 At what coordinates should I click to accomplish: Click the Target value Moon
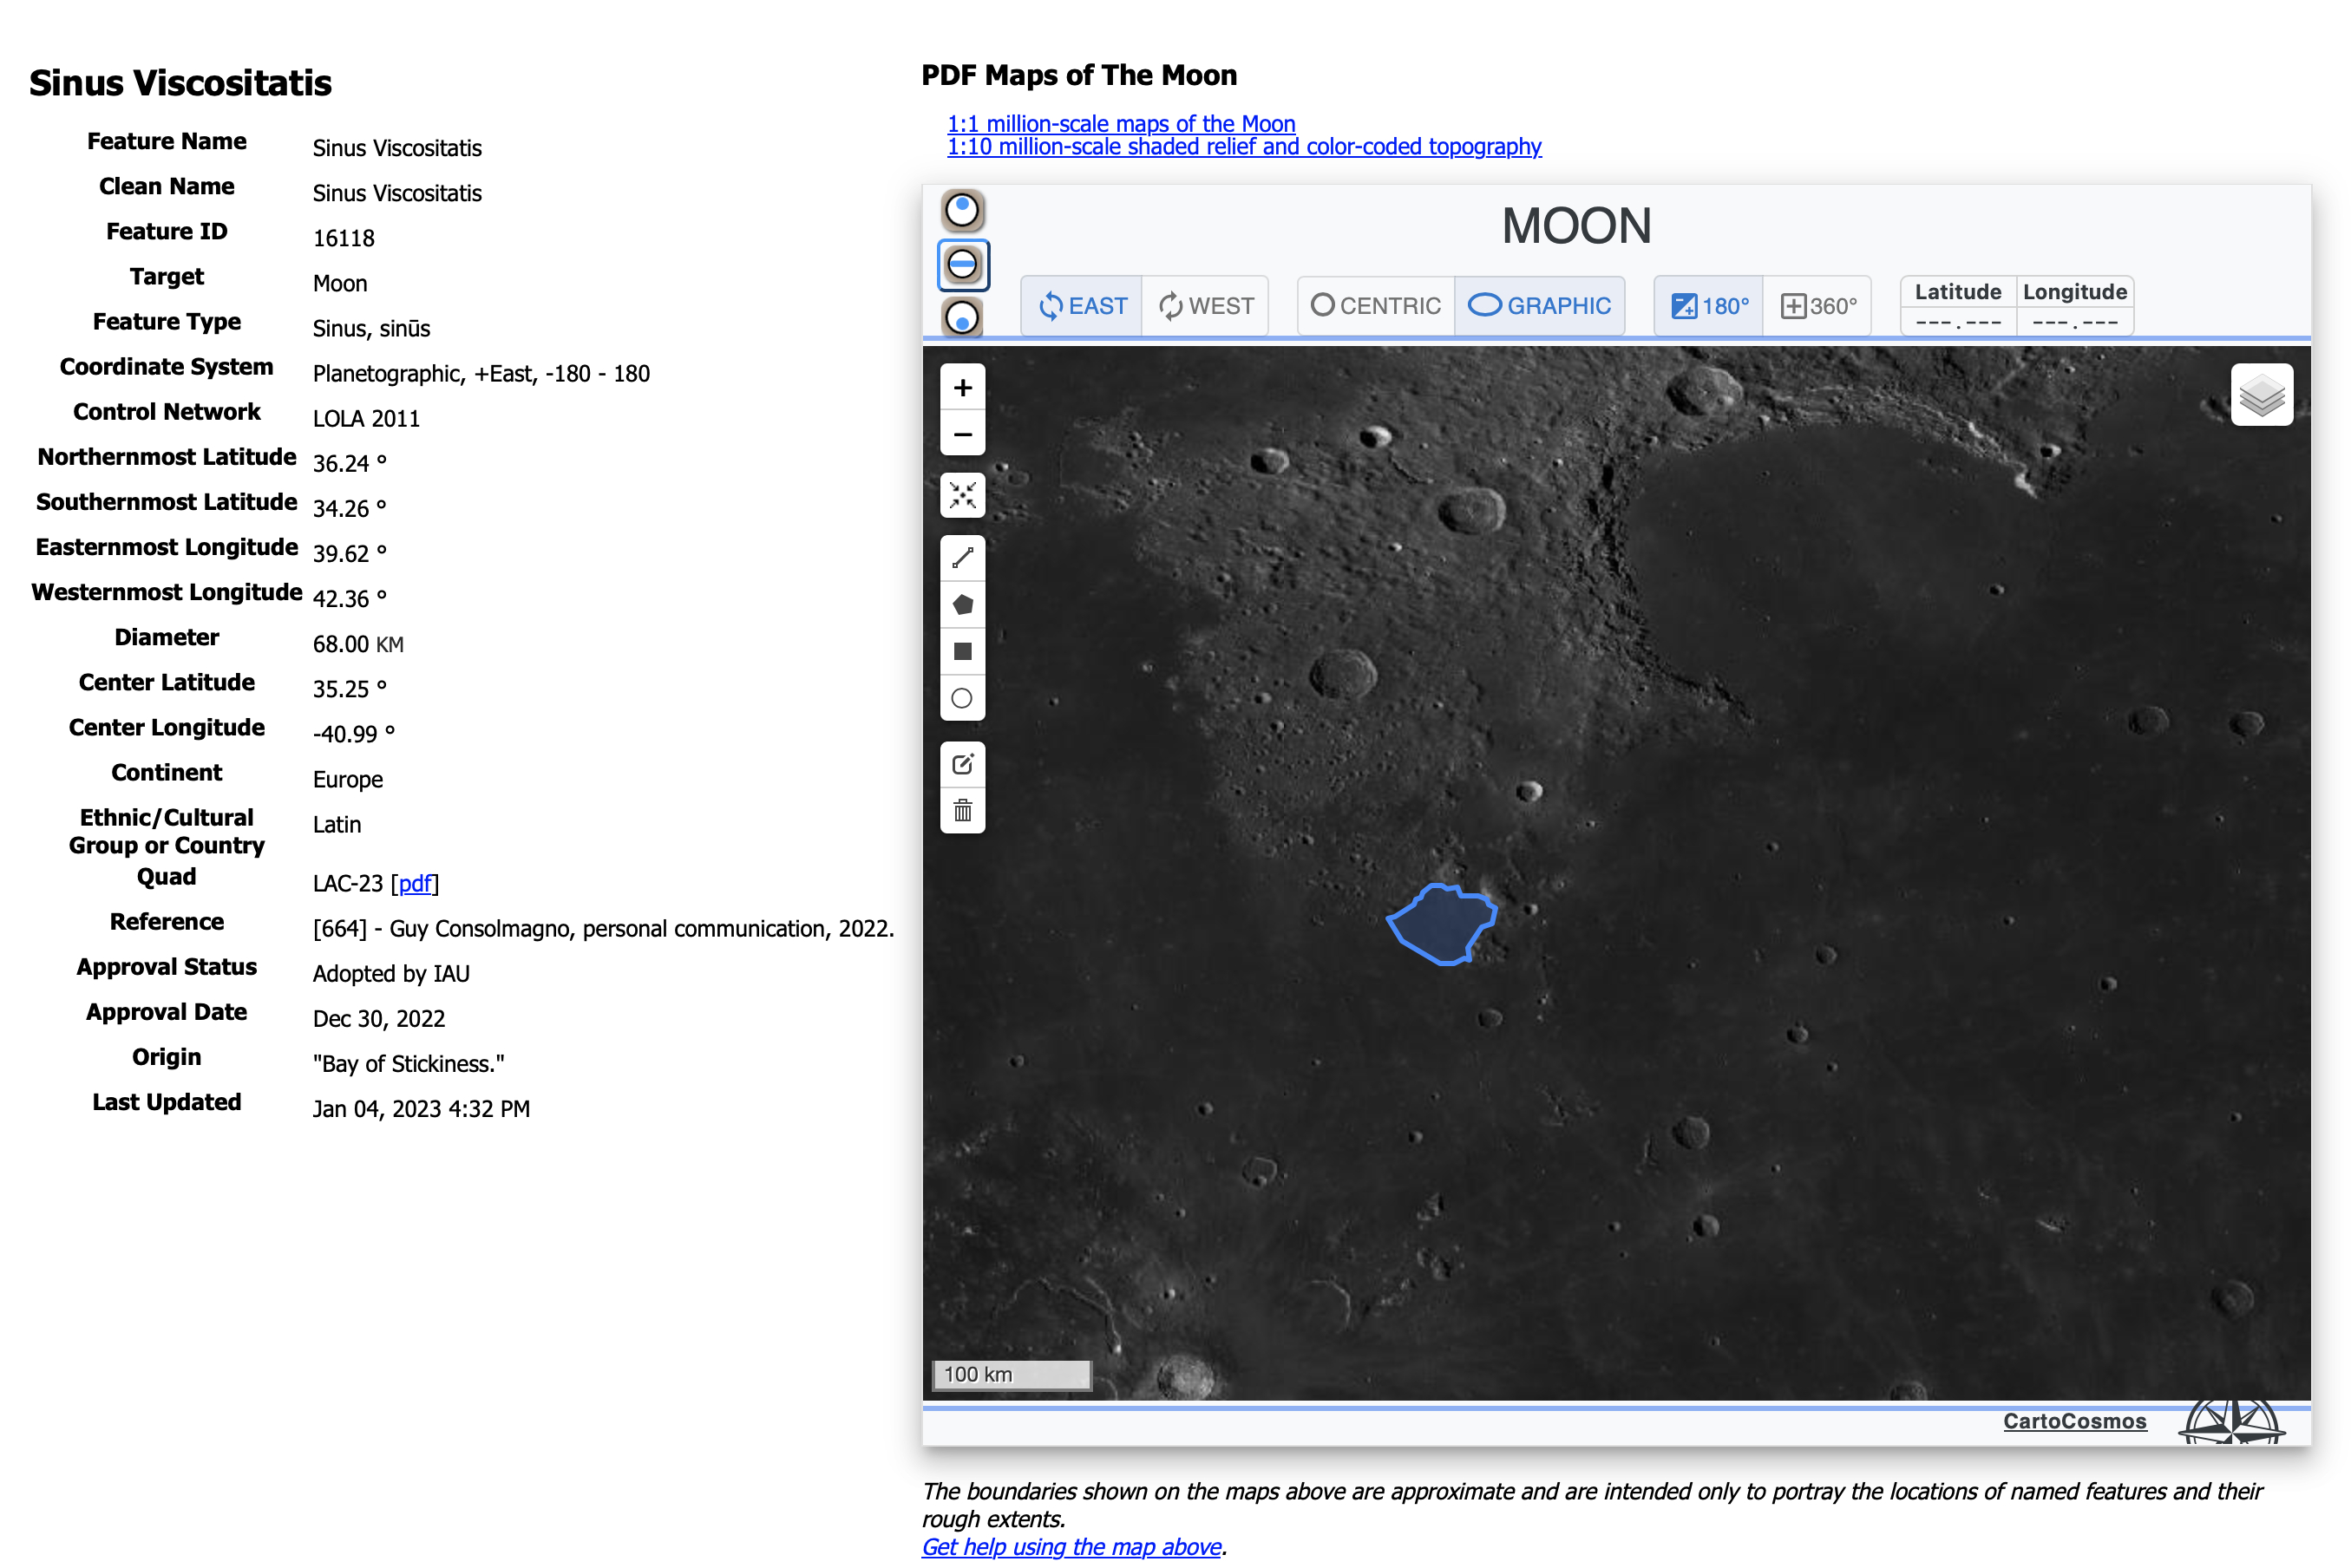pyautogui.click(x=340, y=284)
